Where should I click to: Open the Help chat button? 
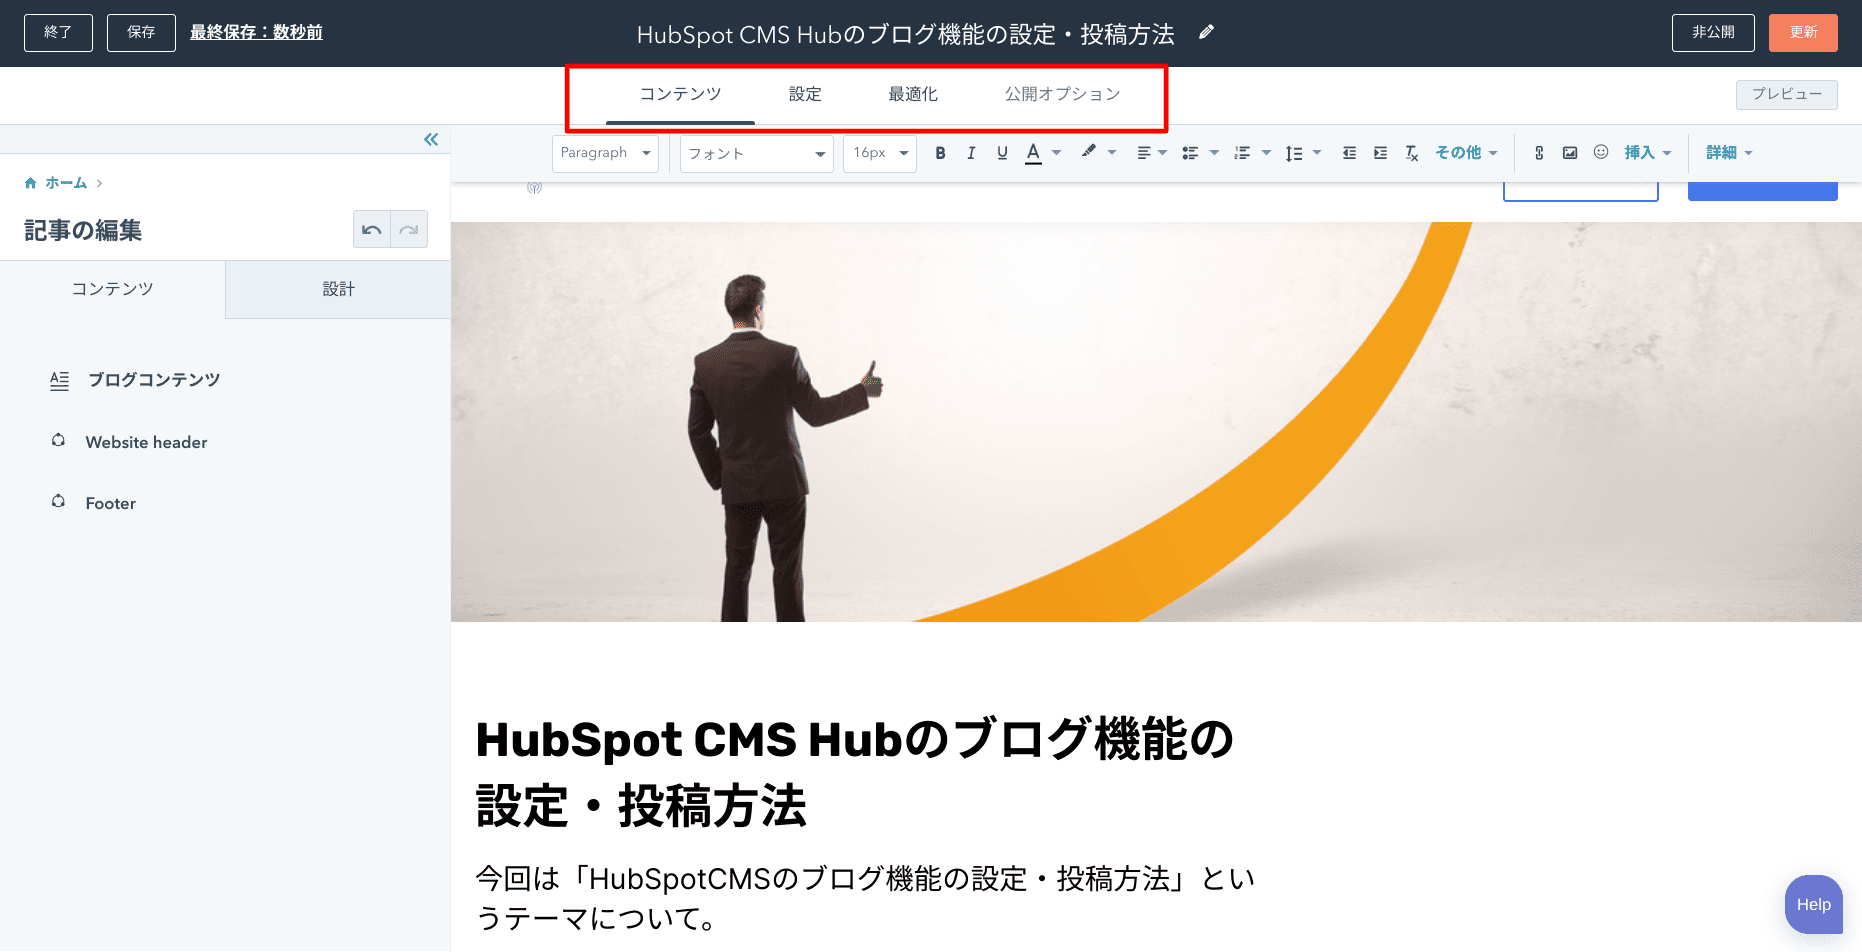point(1813,904)
